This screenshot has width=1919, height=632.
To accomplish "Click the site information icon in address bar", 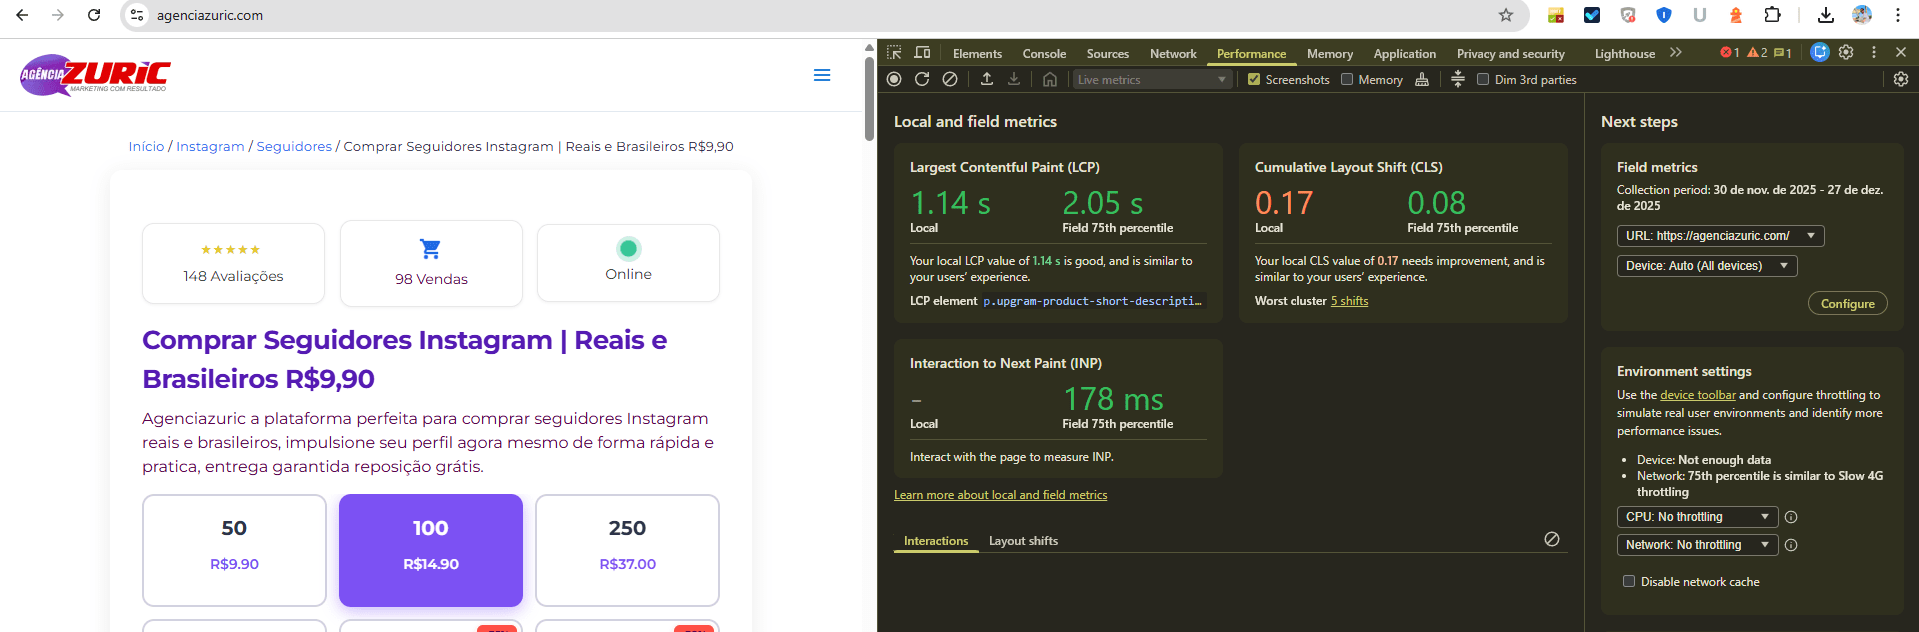I will pos(137,15).
